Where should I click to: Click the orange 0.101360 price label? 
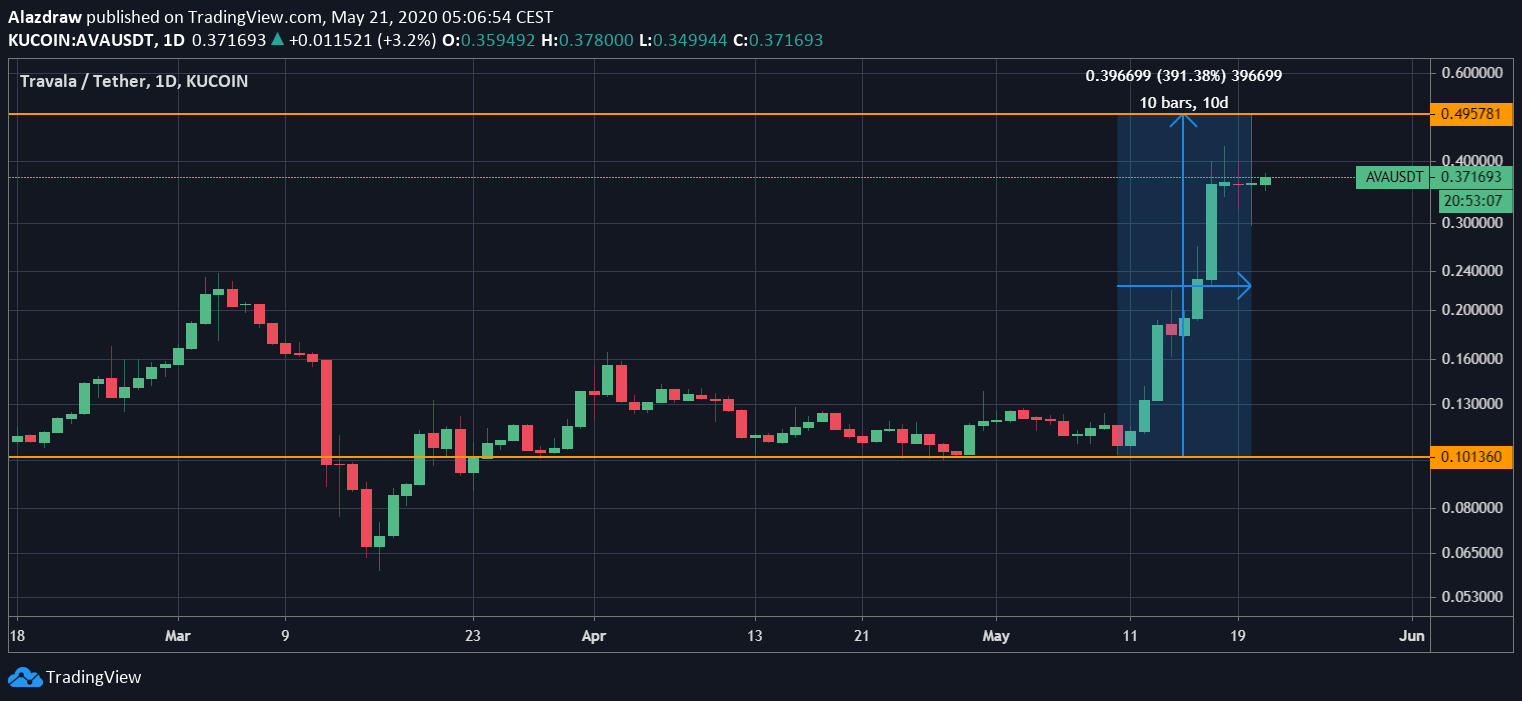pyautogui.click(x=1473, y=457)
